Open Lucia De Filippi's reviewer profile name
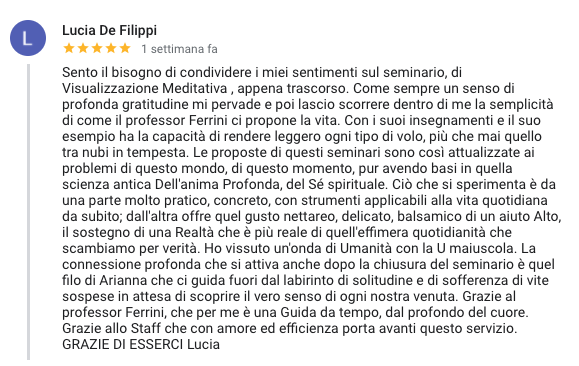Image resolution: width=579 pixels, height=366 pixels. click(109, 31)
